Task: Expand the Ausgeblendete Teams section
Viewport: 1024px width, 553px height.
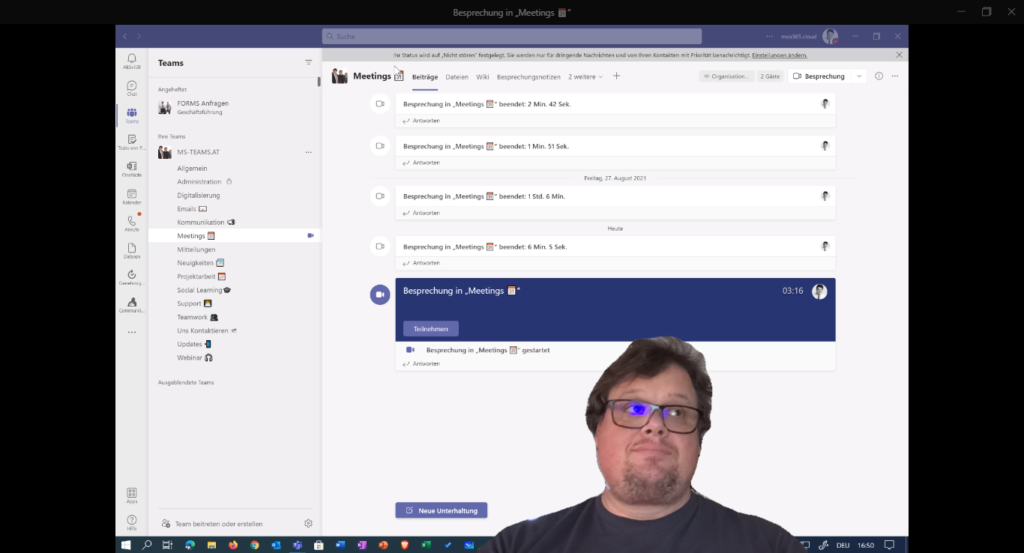Action: [186, 383]
